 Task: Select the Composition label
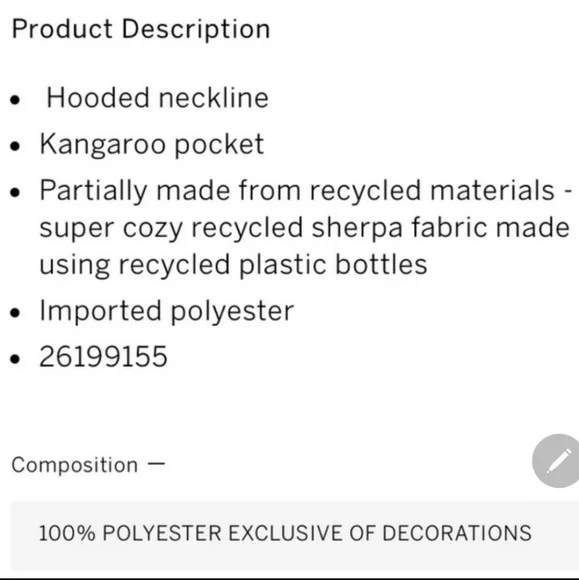click(74, 465)
